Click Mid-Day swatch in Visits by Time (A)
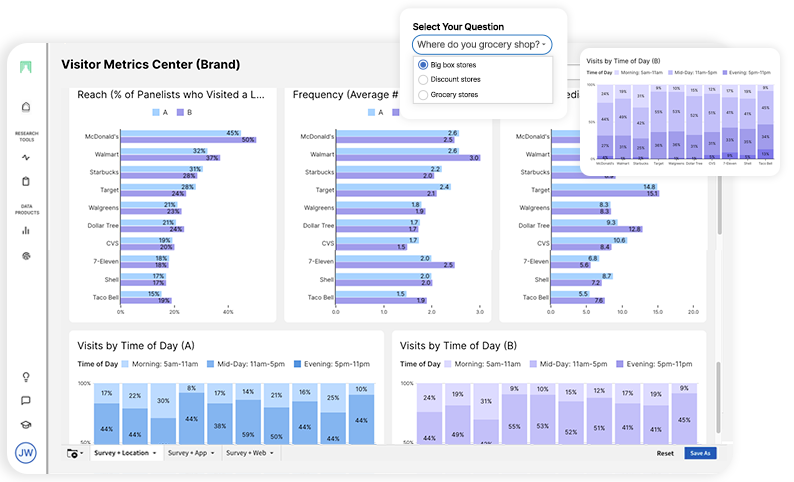 pyautogui.click(x=210, y=364)
